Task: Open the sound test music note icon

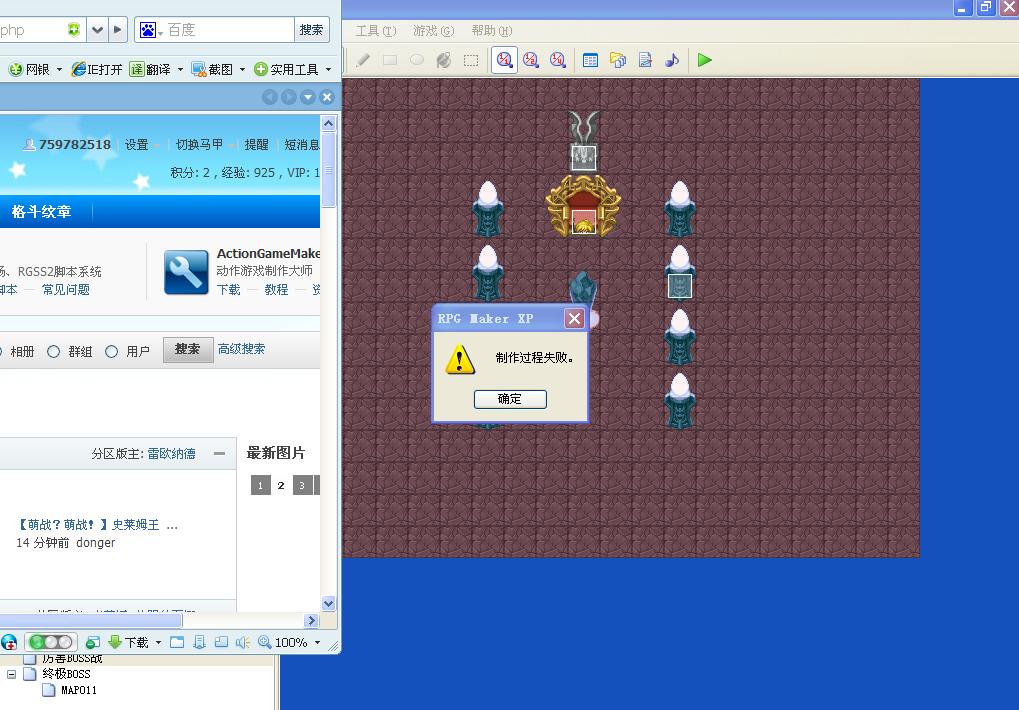Action: click(x=672, y=60)
